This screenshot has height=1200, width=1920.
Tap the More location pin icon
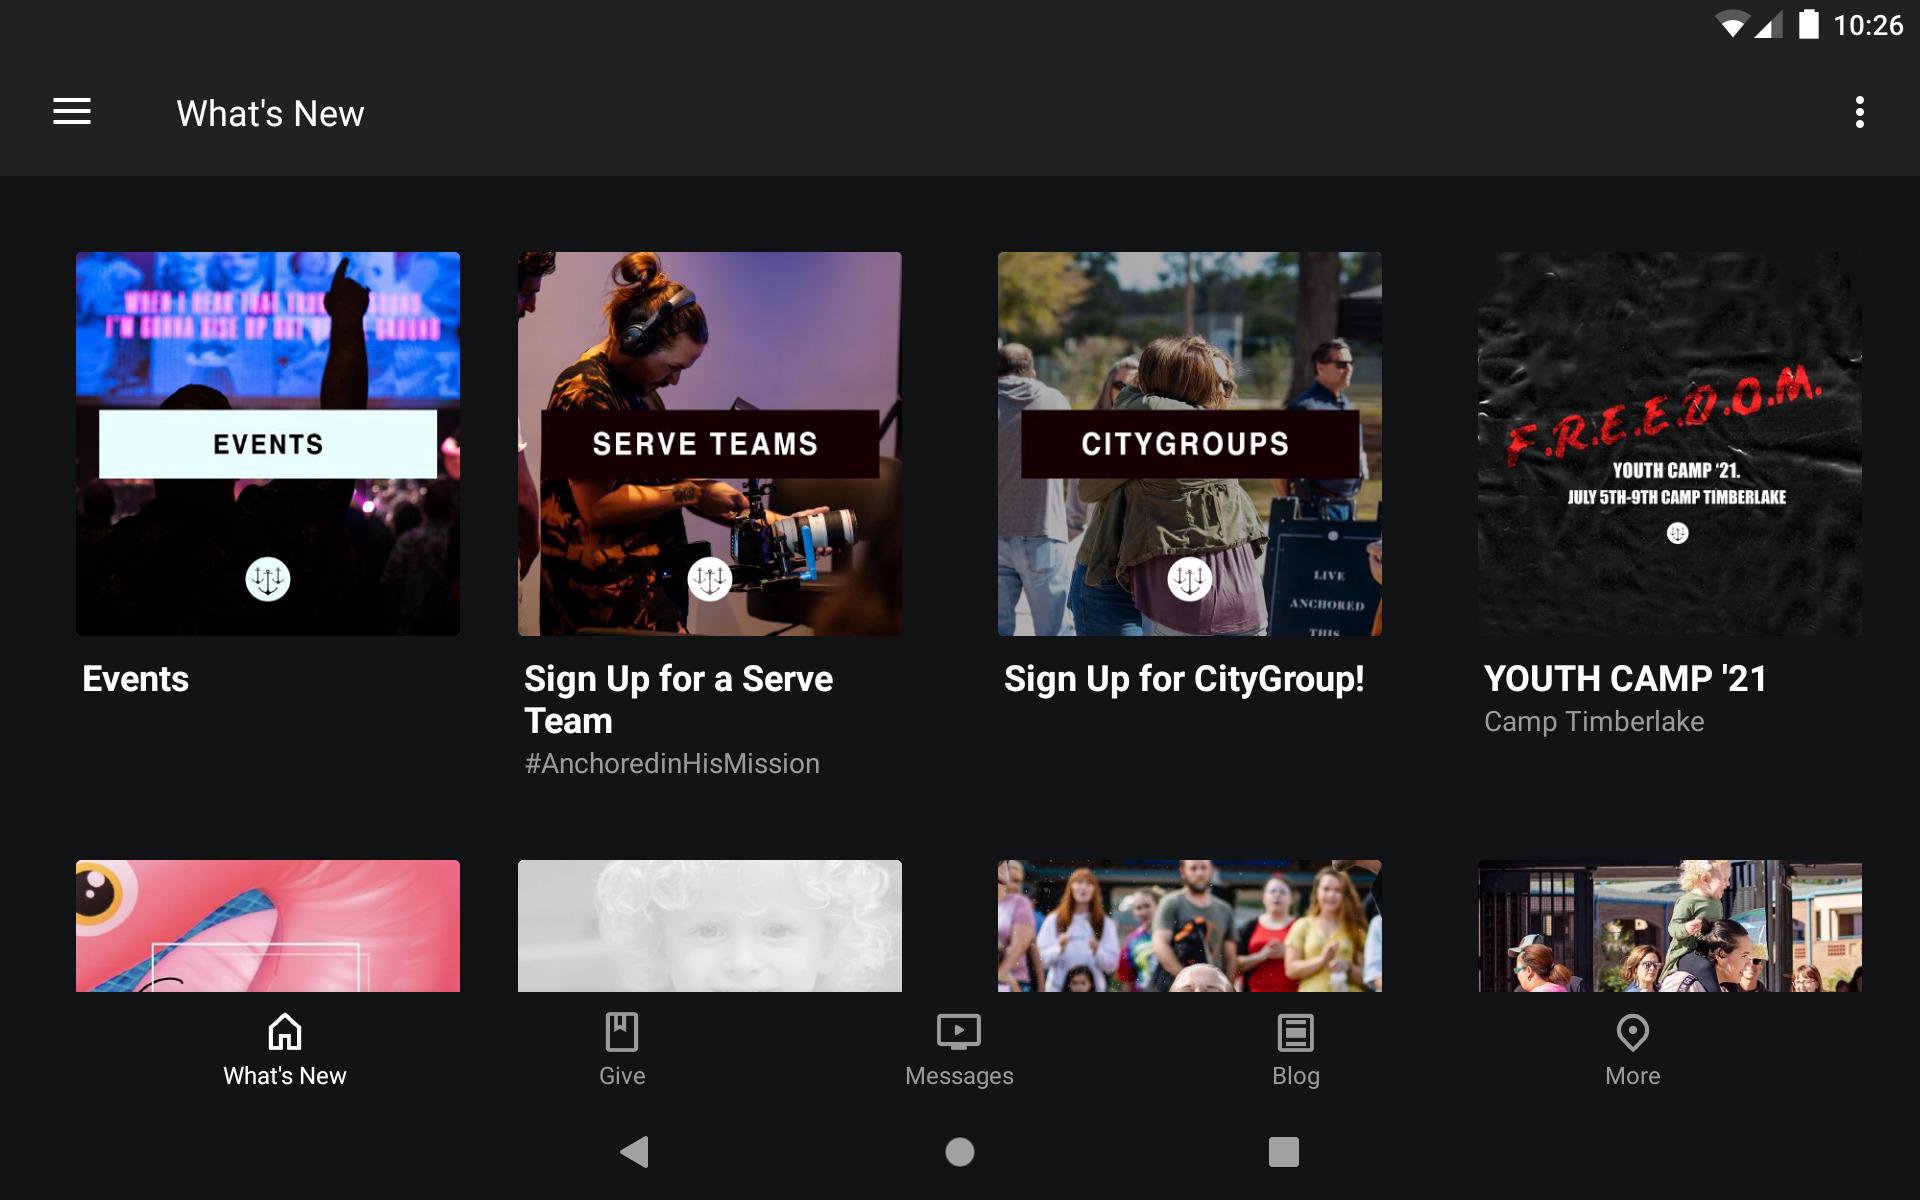coord(1632,1032)
